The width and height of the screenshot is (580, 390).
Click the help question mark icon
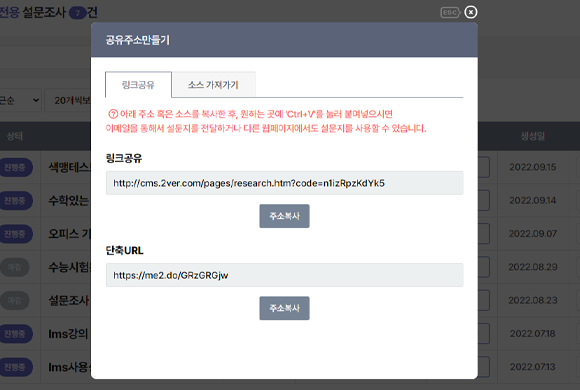[x=113, y=114]
